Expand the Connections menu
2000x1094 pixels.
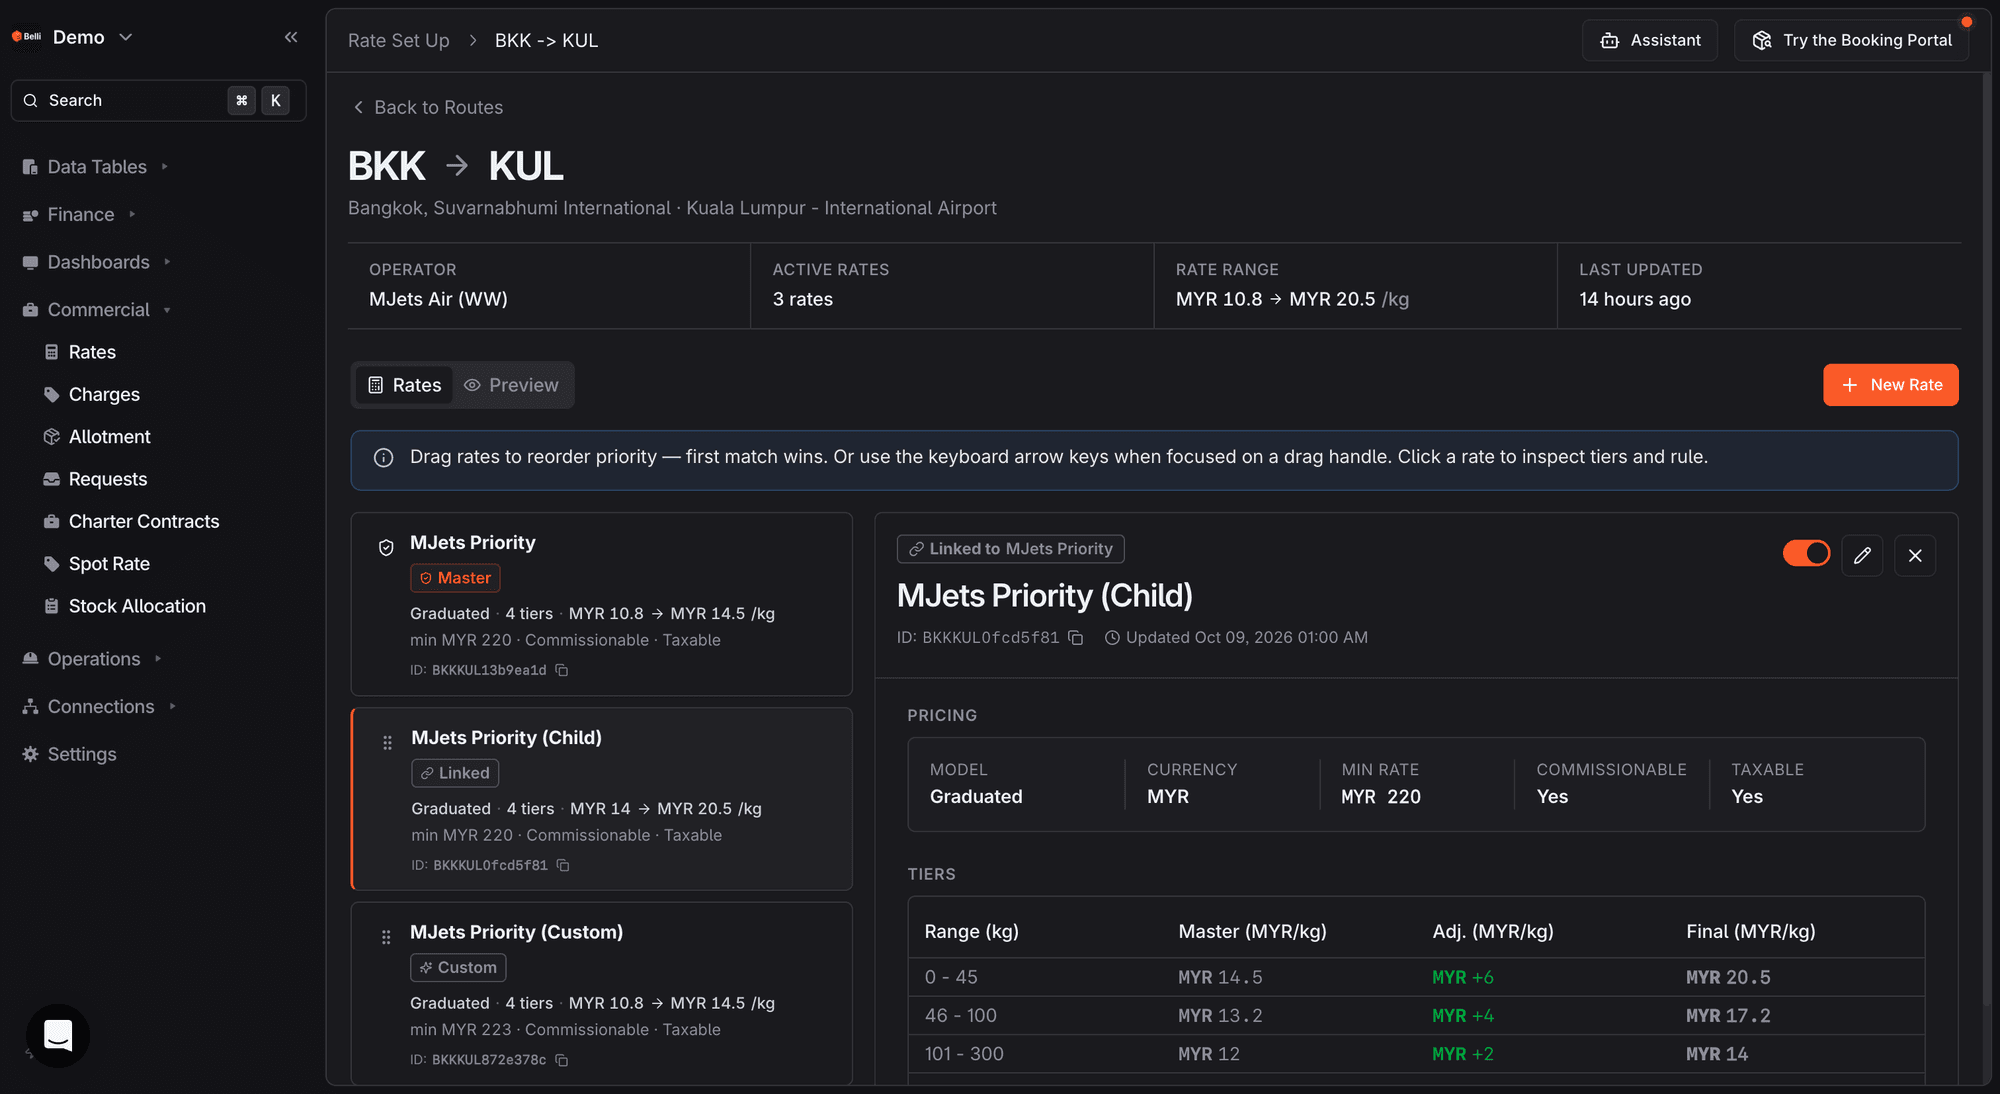[100, 707]
